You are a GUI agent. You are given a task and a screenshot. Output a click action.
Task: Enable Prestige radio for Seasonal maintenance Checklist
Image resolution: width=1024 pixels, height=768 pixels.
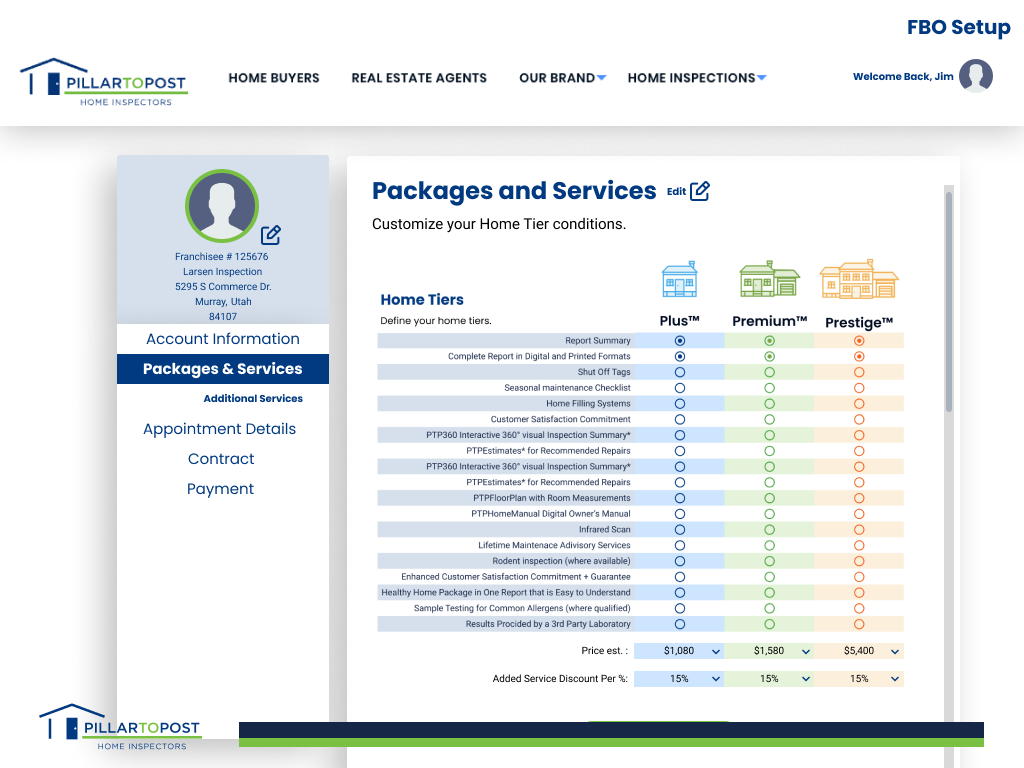coord(859,388)
